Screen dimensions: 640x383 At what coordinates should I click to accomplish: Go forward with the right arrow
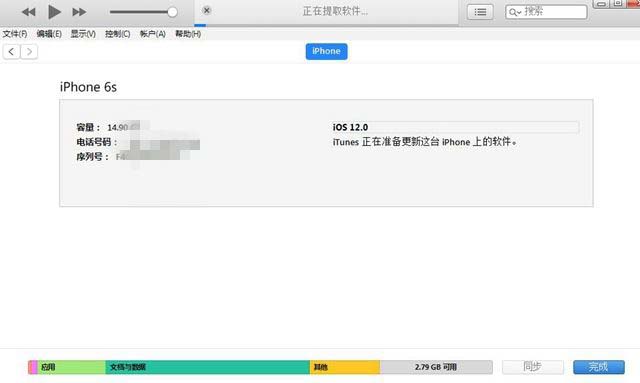pos(29,51)
